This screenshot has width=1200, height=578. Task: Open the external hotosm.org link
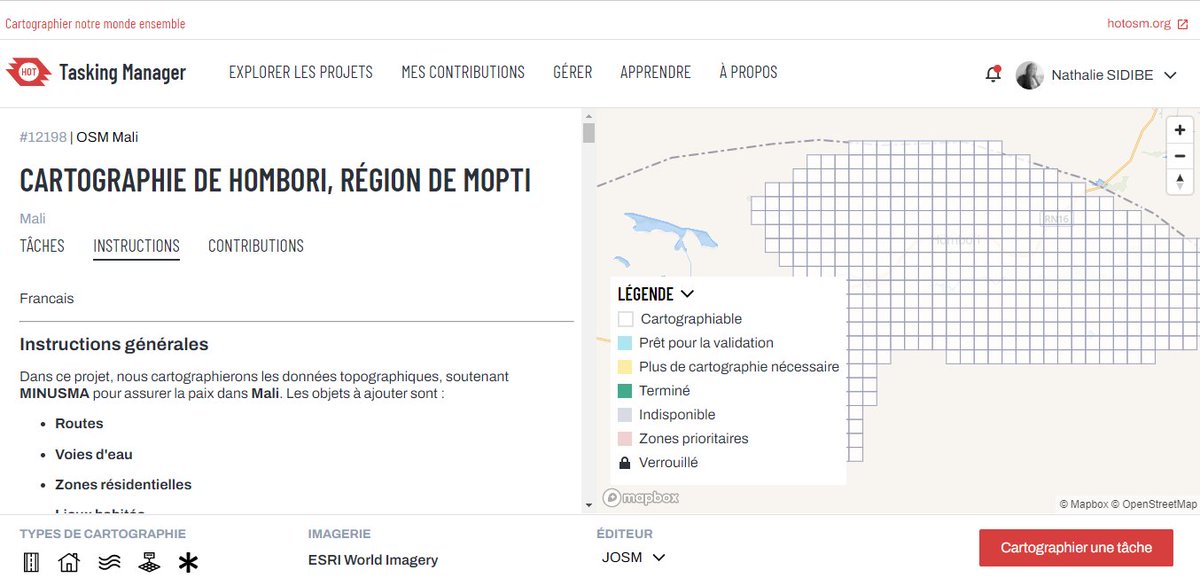(x=1150, y=23)
